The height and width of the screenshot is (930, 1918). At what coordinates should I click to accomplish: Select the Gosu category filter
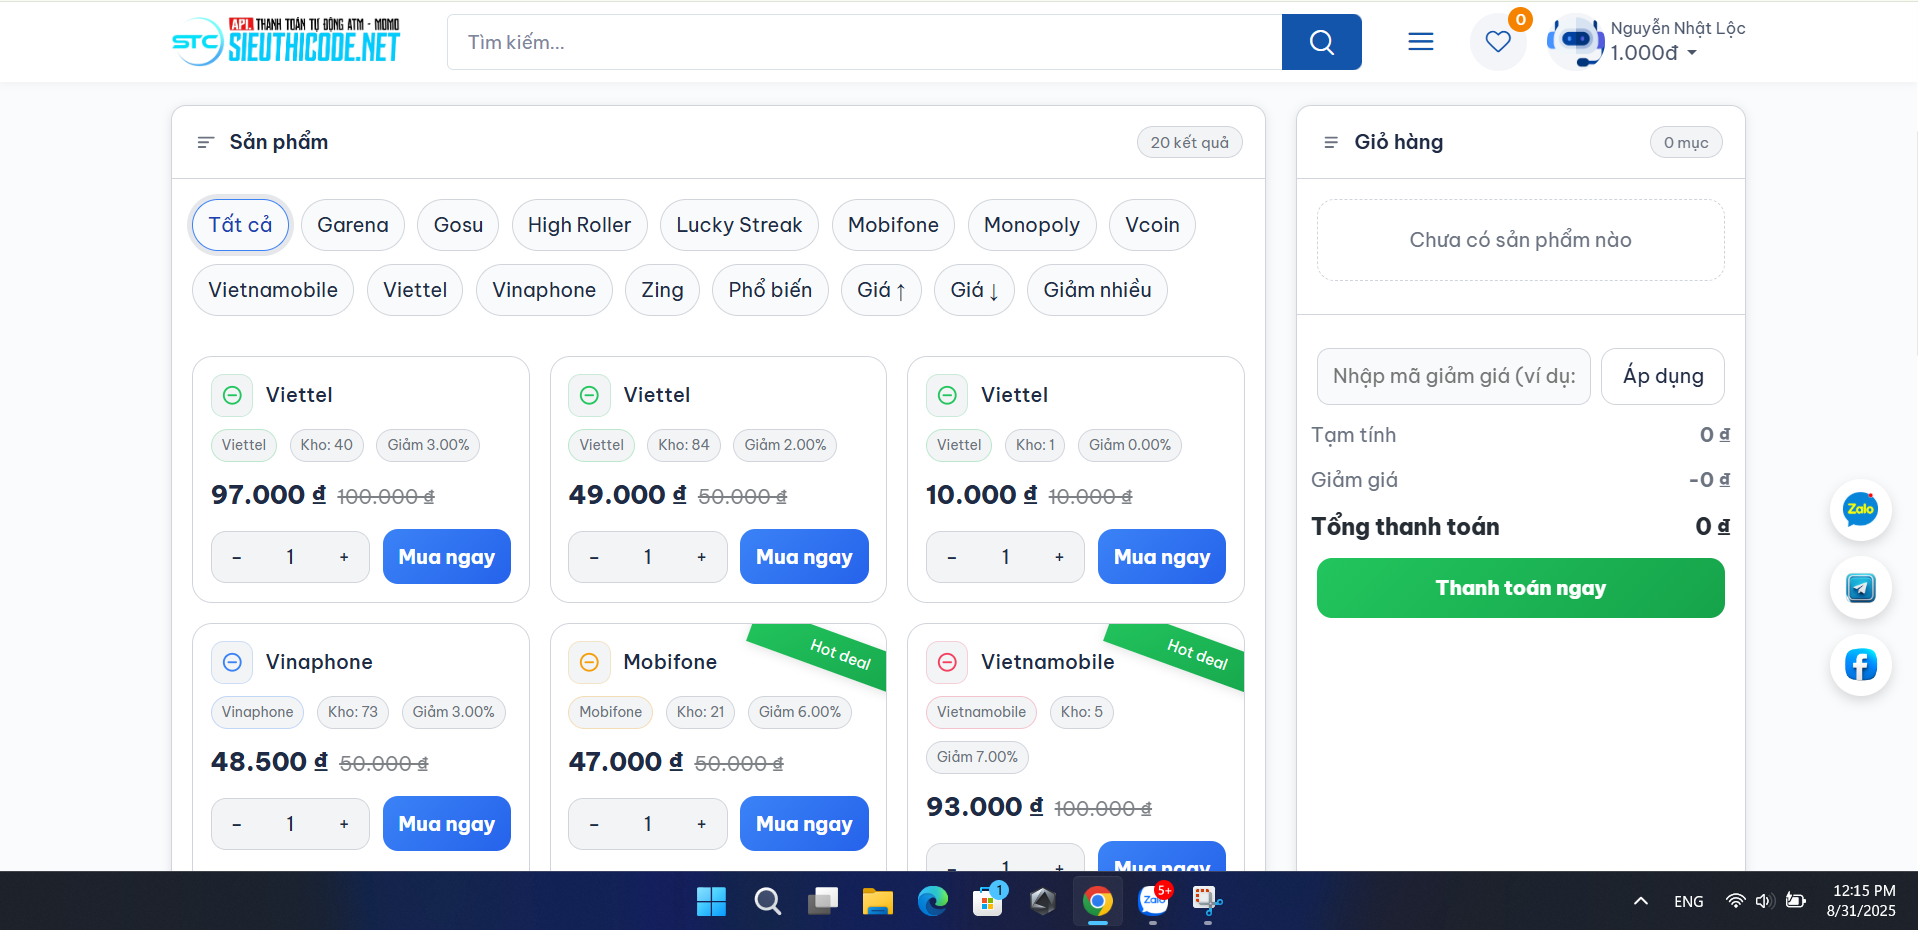pyautogui.click(x=458, y=225)
